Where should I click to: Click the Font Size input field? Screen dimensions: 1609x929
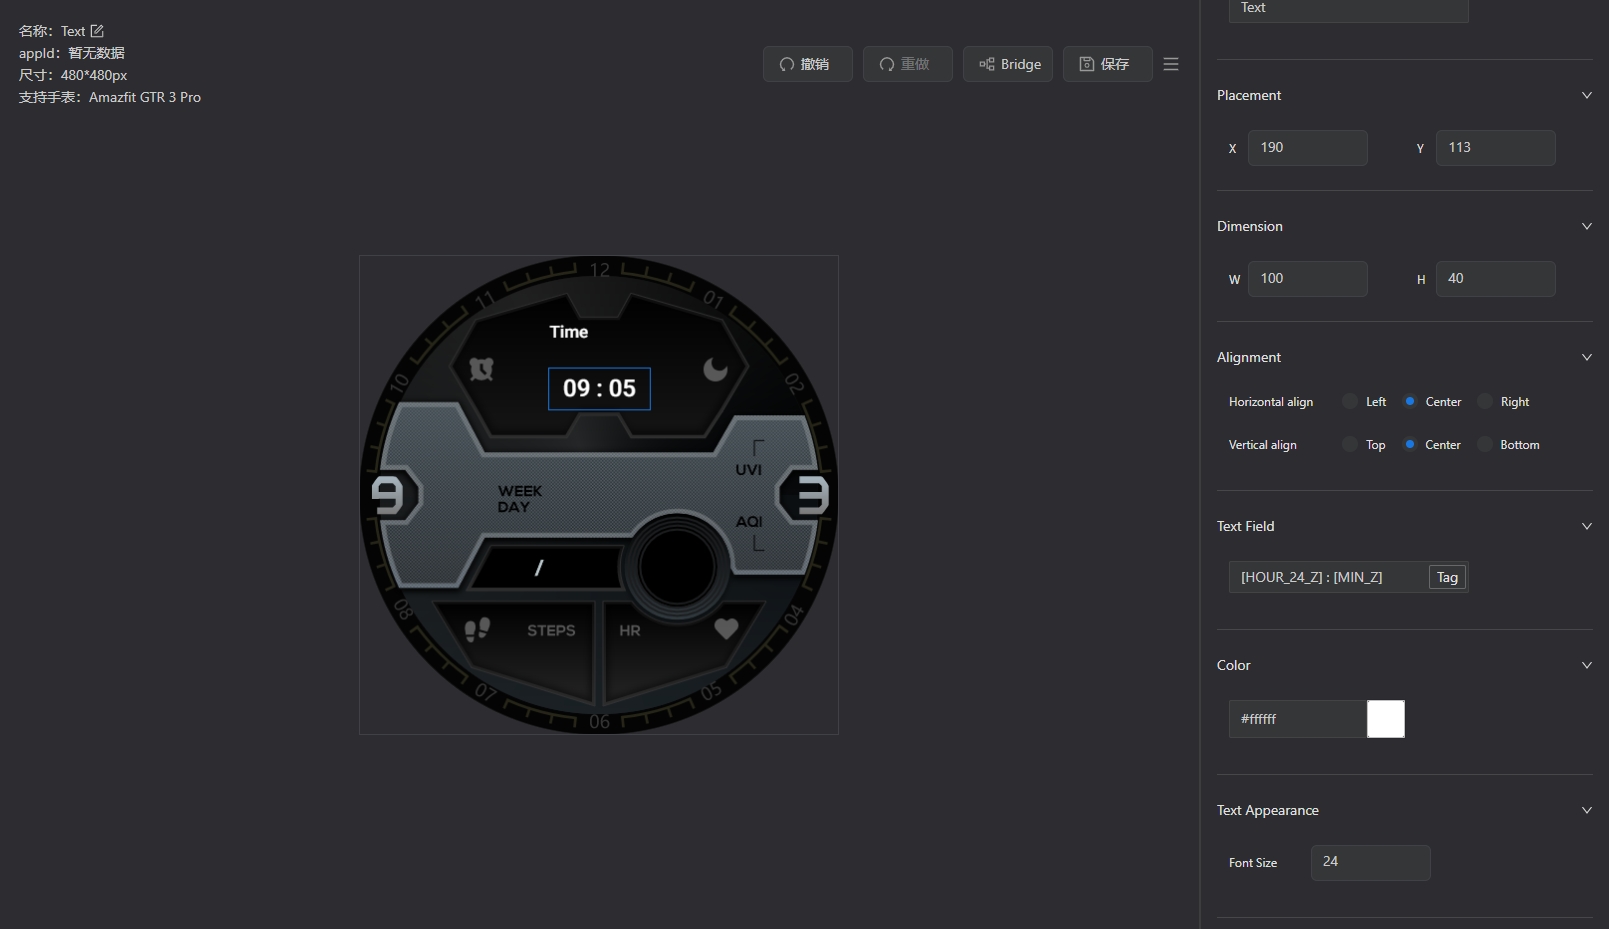coord(1370,862)
